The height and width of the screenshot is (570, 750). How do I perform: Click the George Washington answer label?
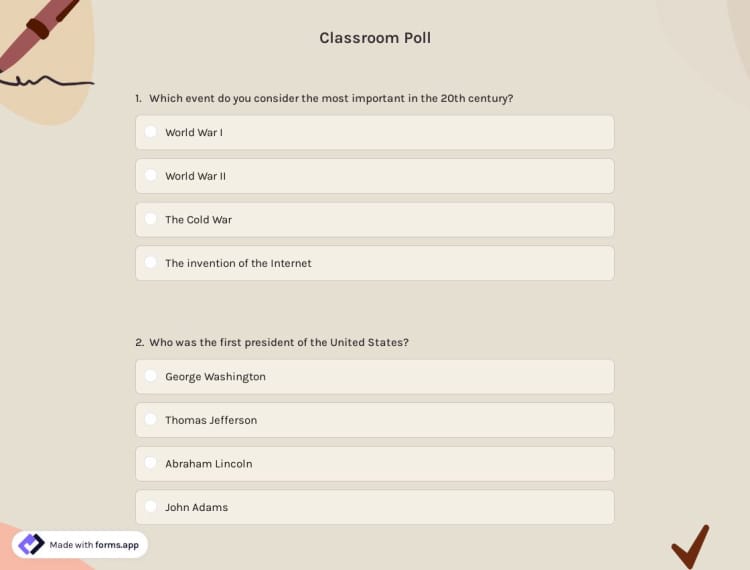[215, 376]
